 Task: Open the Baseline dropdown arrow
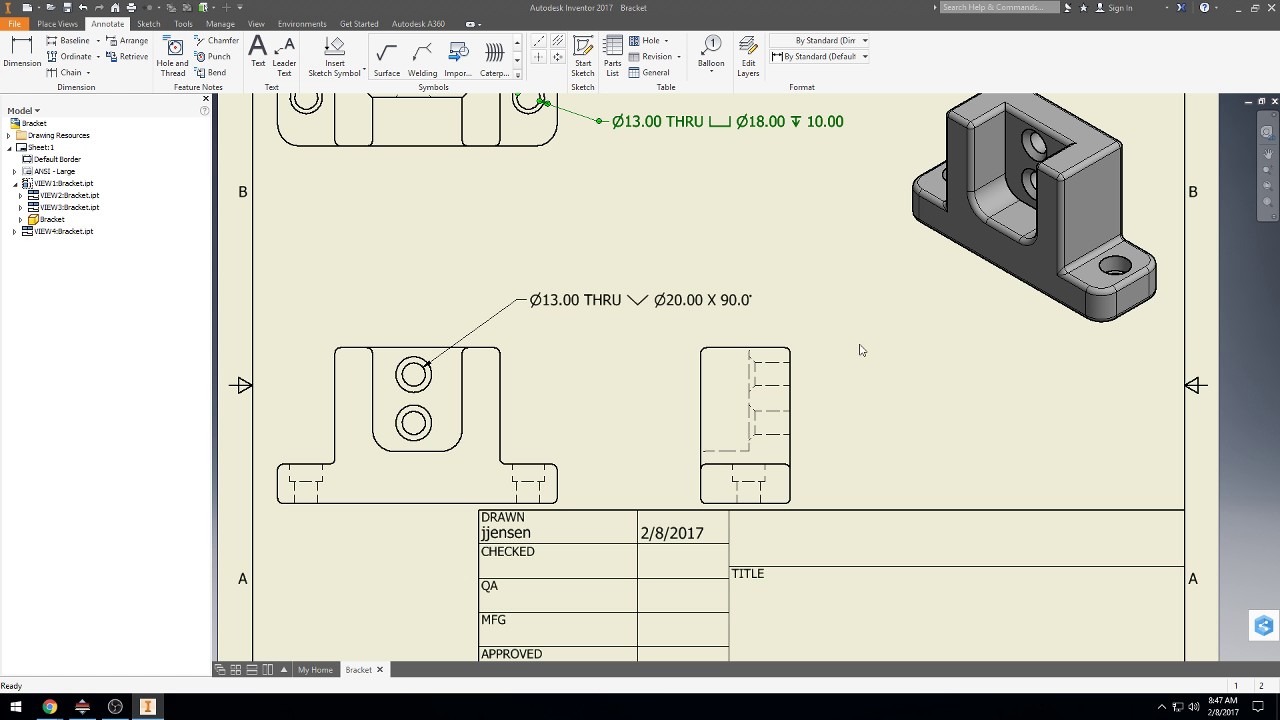(98, 41)
